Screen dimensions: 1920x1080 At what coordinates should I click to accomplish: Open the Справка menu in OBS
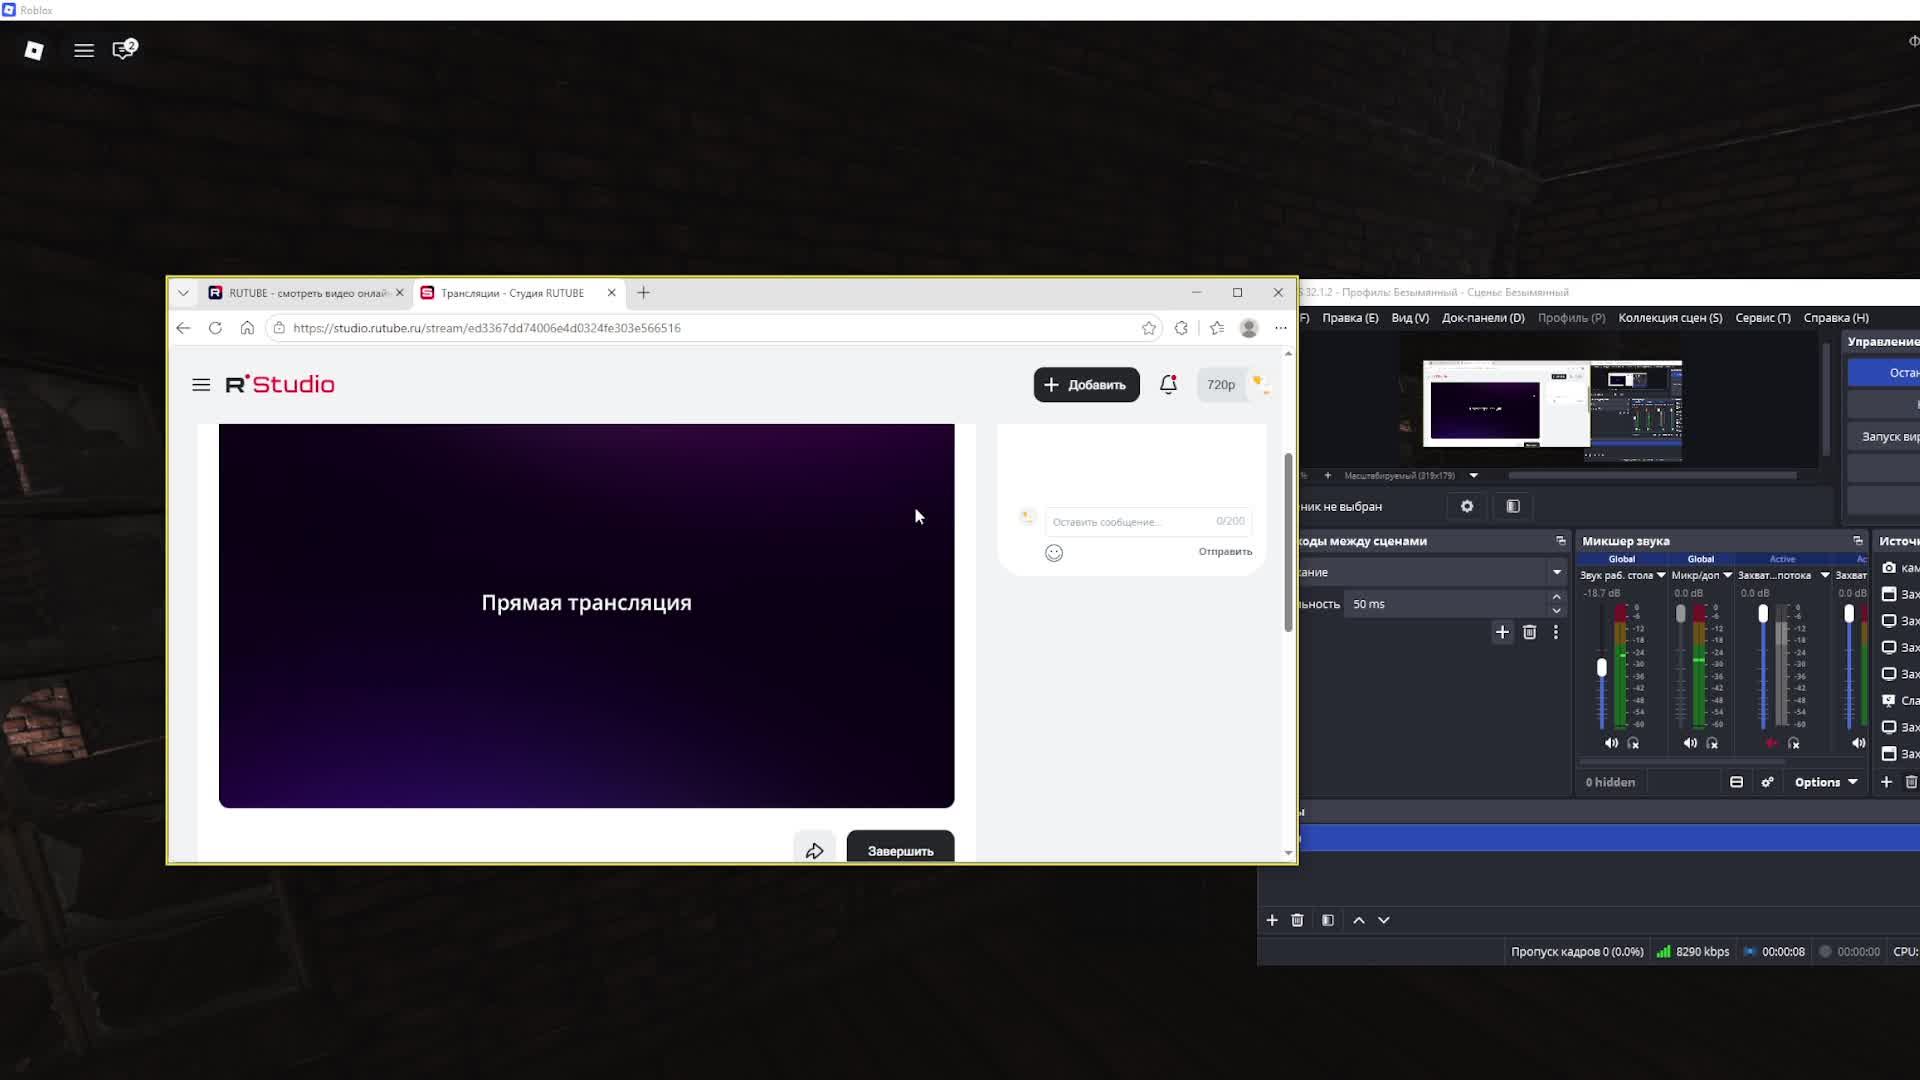point(1836,318)
